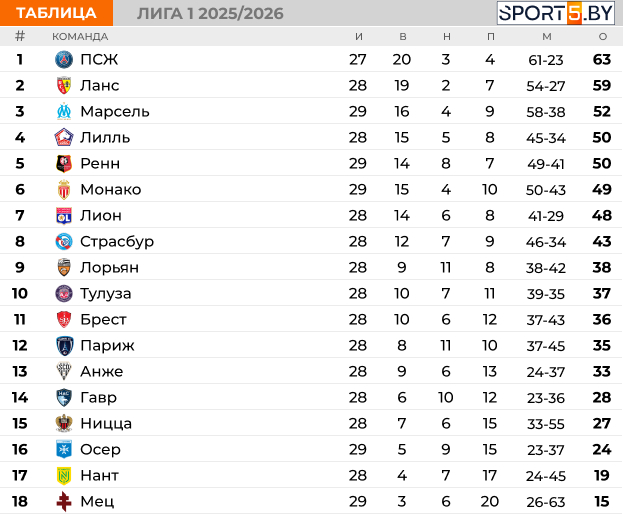Click PSG's 63 points value
The width and height of the screenshot is (623, 514).
[x=601, y=60]
